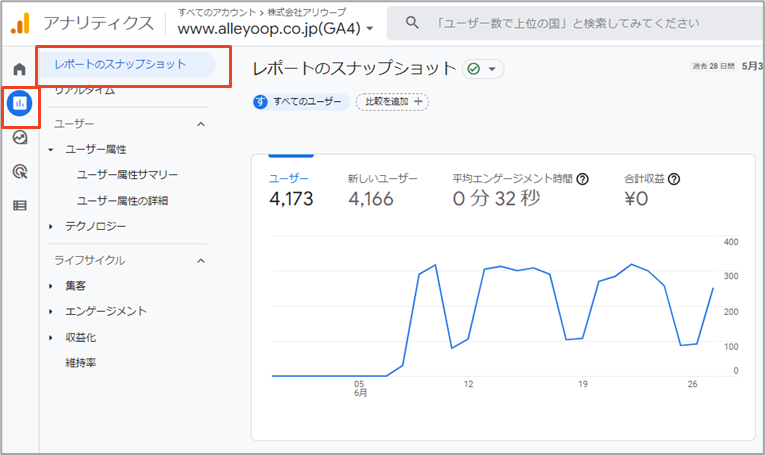
Task: Click the すべてのユーザー chip
Action: coord(301,101)
